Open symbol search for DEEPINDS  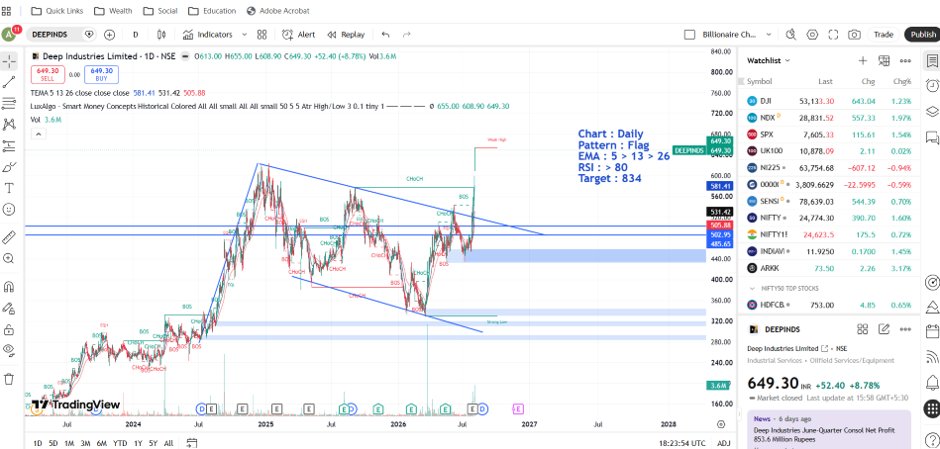click(x=50, y=34)
